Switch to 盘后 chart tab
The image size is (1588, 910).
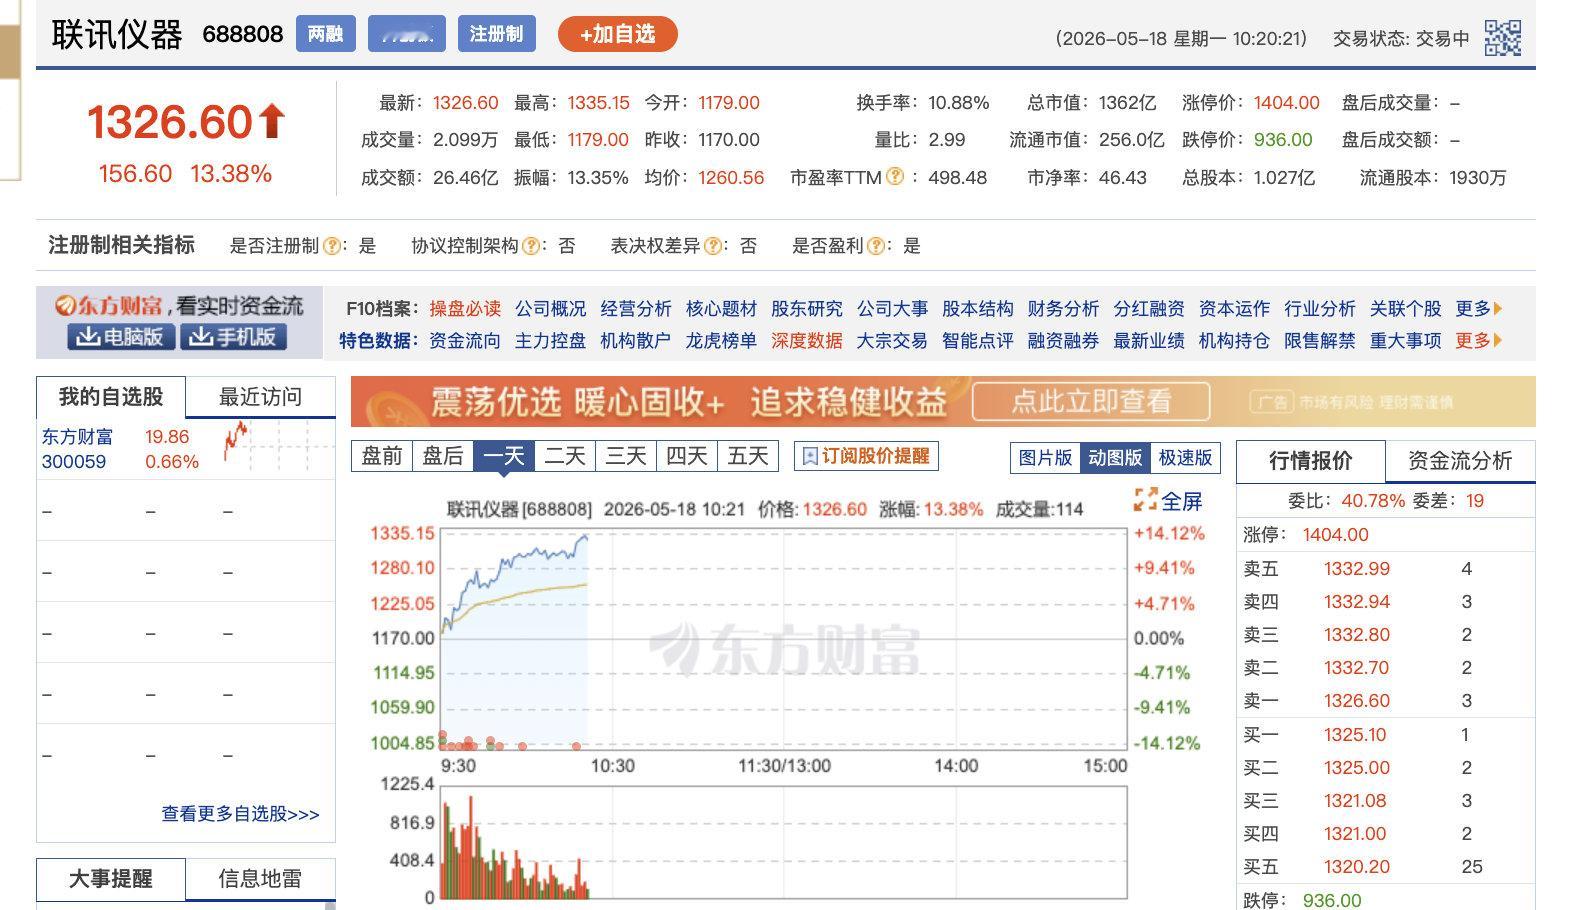click(x=443, y=456)
